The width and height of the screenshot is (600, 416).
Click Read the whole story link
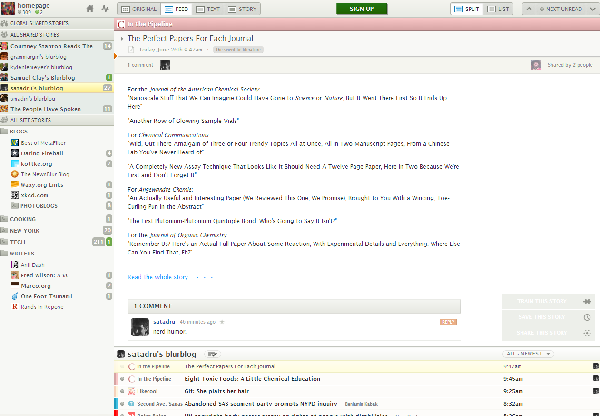[x=158, y=277]
